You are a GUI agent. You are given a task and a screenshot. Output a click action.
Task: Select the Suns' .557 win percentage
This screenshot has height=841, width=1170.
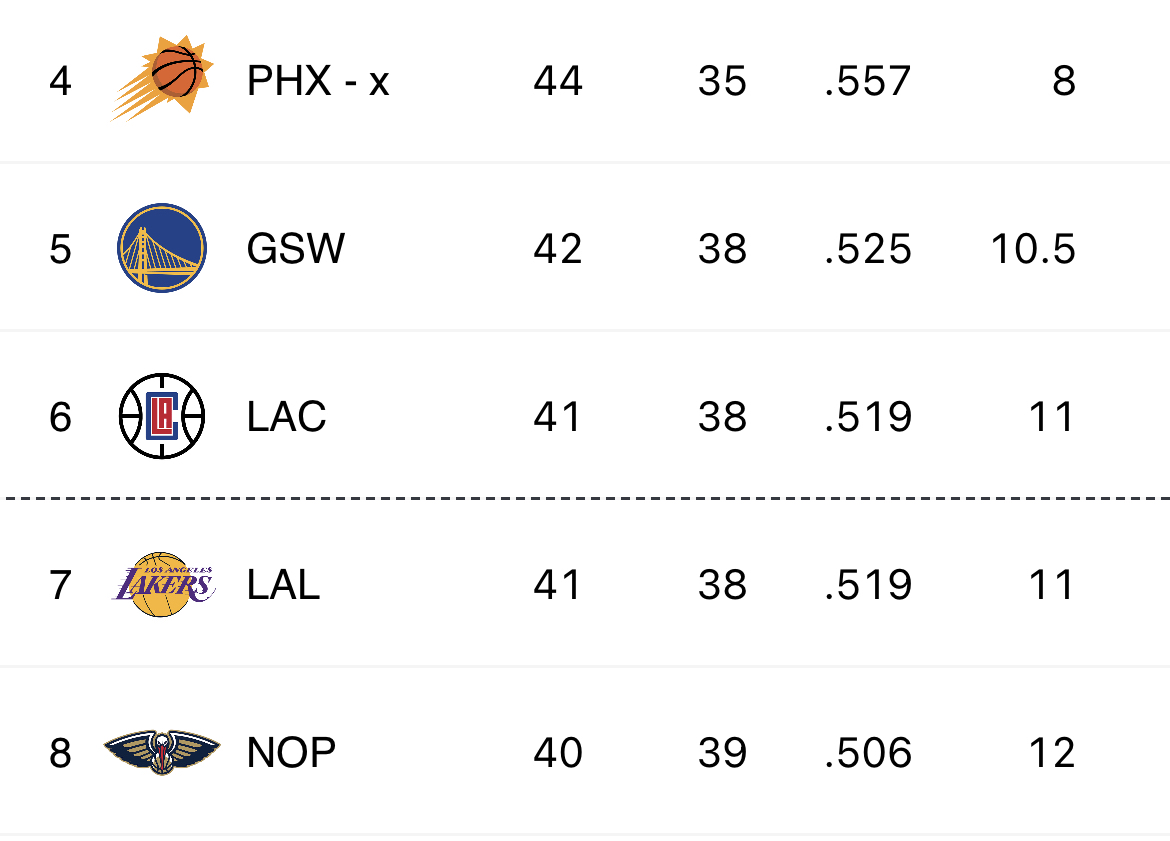(869, 81)
